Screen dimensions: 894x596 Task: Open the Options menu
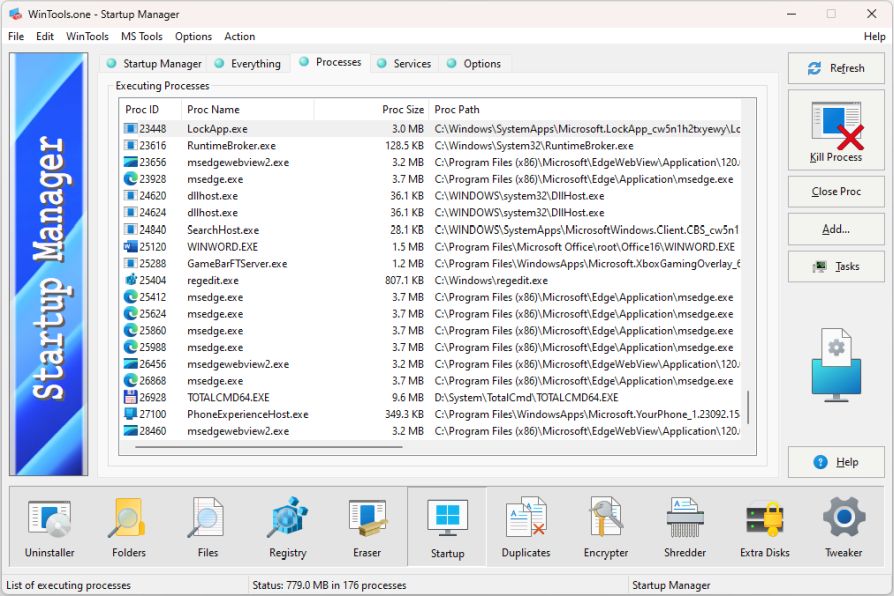coord(193,37)
